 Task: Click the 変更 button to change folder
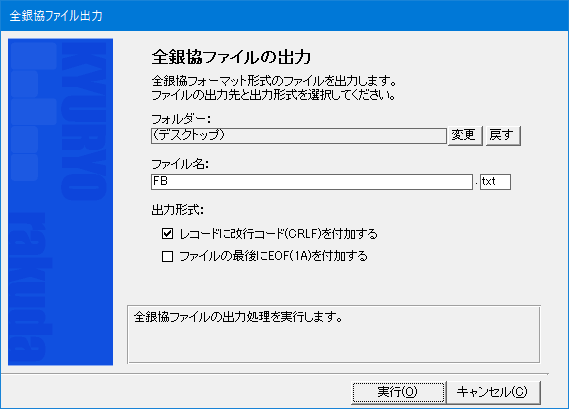coord(465,135)
